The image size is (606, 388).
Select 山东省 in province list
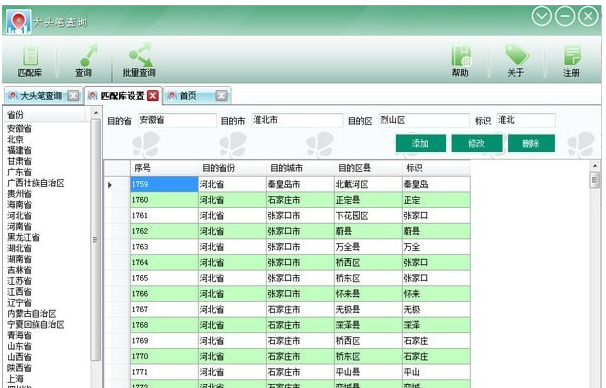[x=19, y=346]
